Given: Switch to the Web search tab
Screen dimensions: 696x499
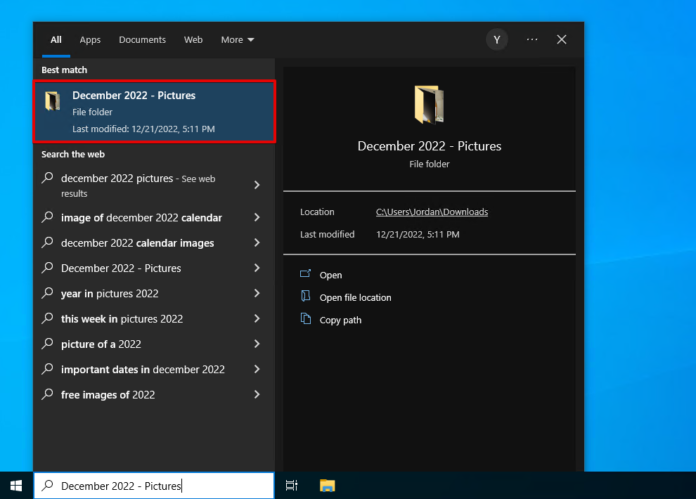Looking at the screenshot, I should coord(193,40).
